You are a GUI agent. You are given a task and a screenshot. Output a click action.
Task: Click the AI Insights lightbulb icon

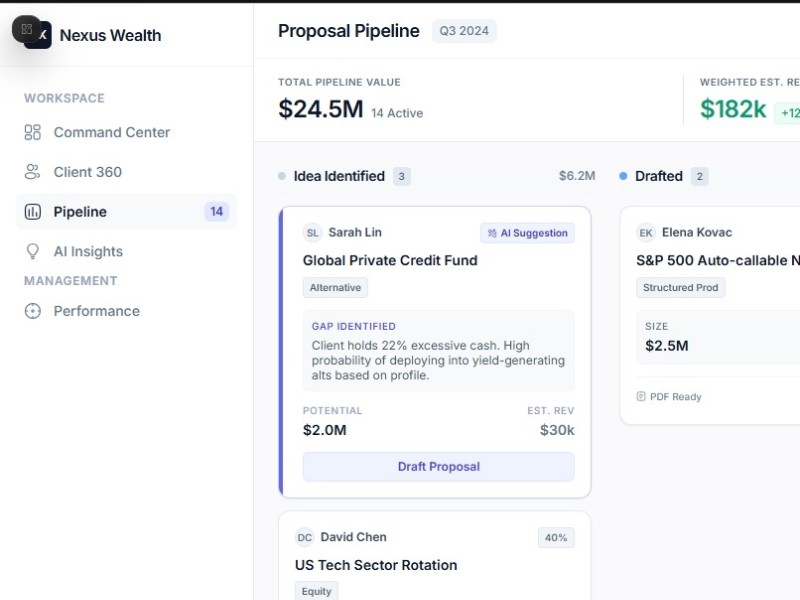[x=33, y=252]
